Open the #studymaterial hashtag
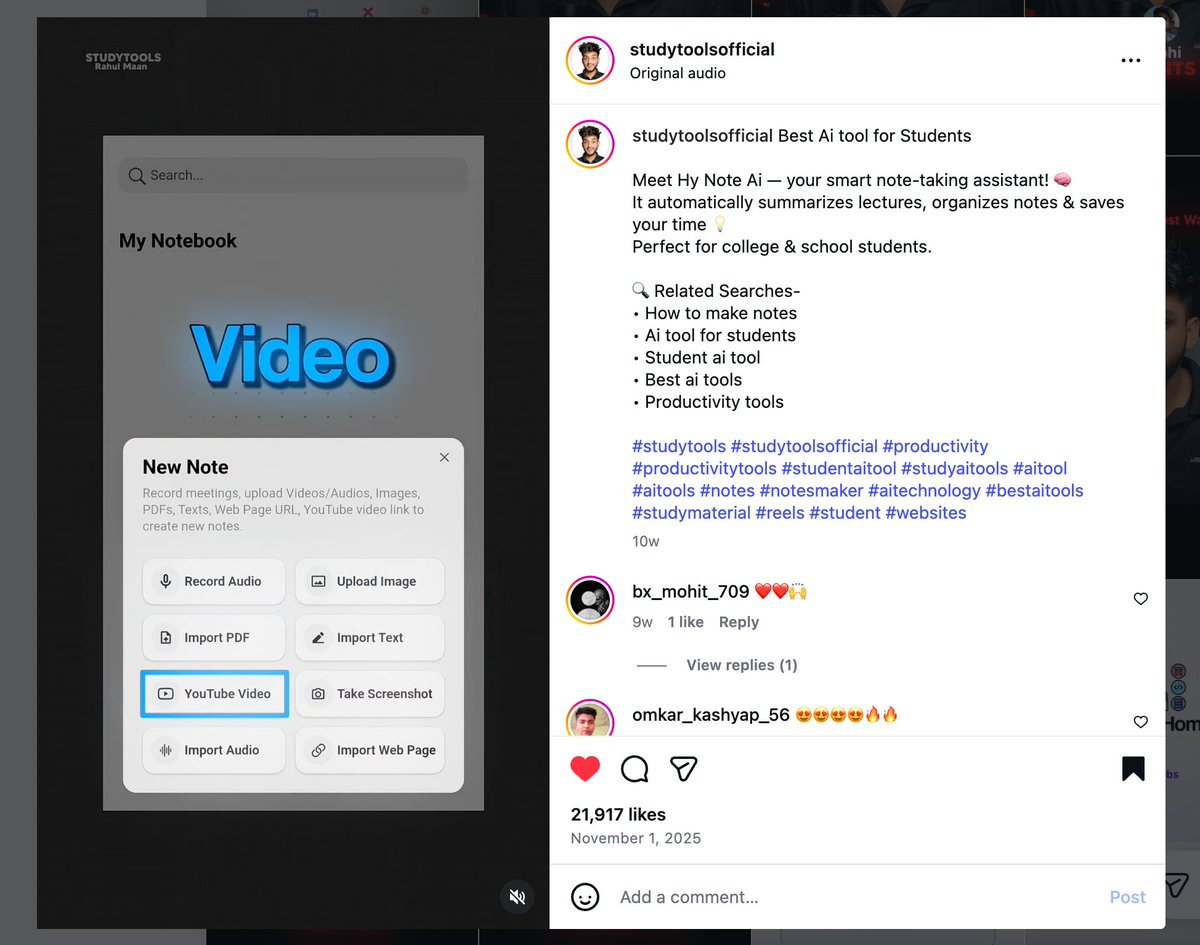1200x945 pixels. pos(691,513)
